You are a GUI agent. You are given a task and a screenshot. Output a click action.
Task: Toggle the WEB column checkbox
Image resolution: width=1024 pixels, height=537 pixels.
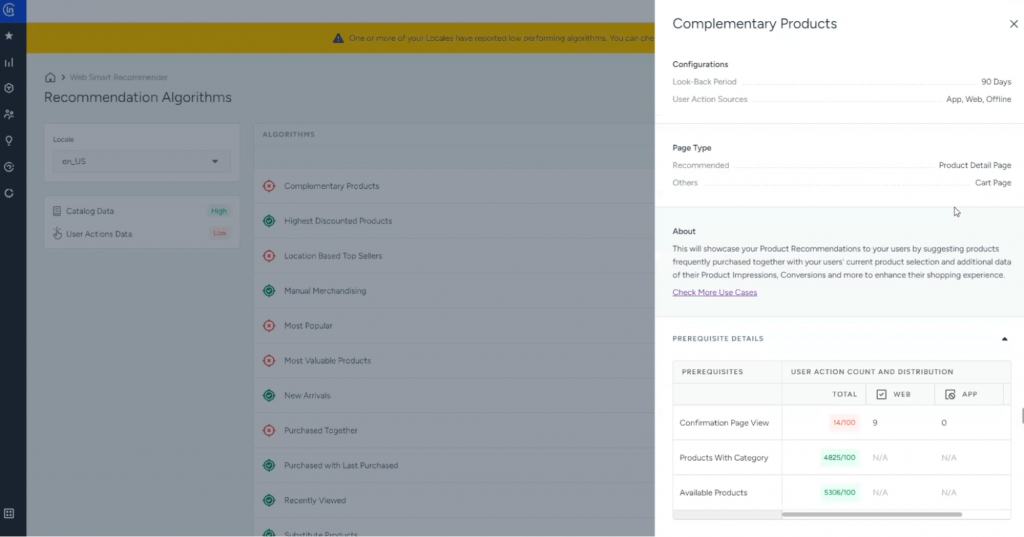[x=882, y=395]
